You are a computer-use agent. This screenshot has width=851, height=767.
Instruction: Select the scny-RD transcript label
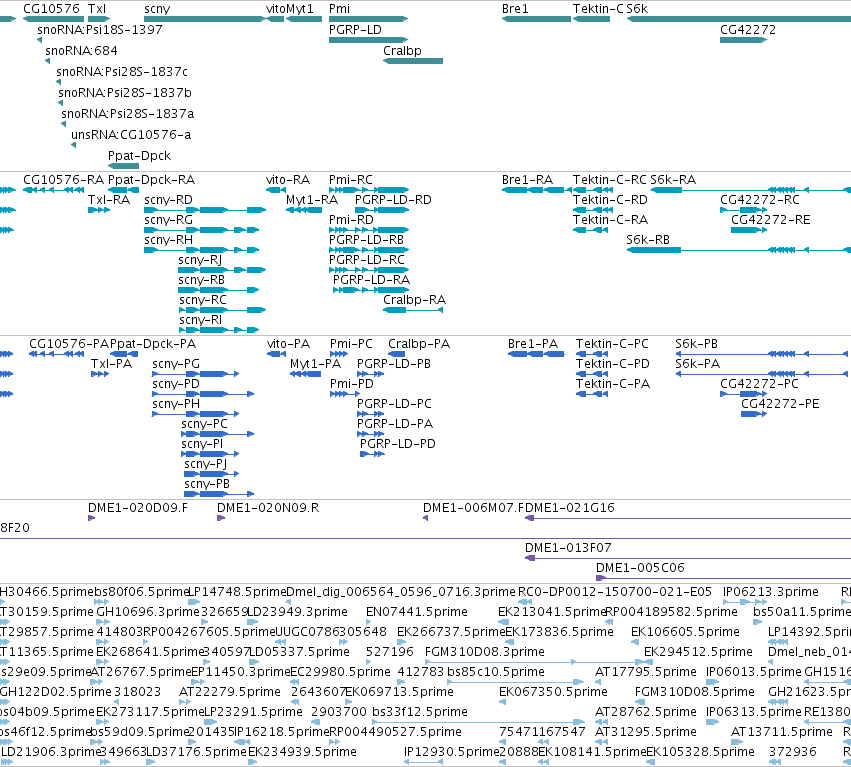[168, 200]
